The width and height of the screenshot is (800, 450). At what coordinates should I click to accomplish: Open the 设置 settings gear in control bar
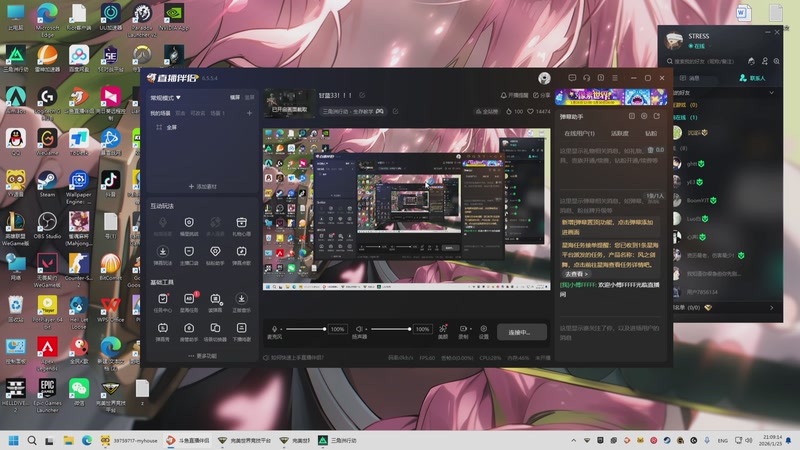click(x=484, y=331)
